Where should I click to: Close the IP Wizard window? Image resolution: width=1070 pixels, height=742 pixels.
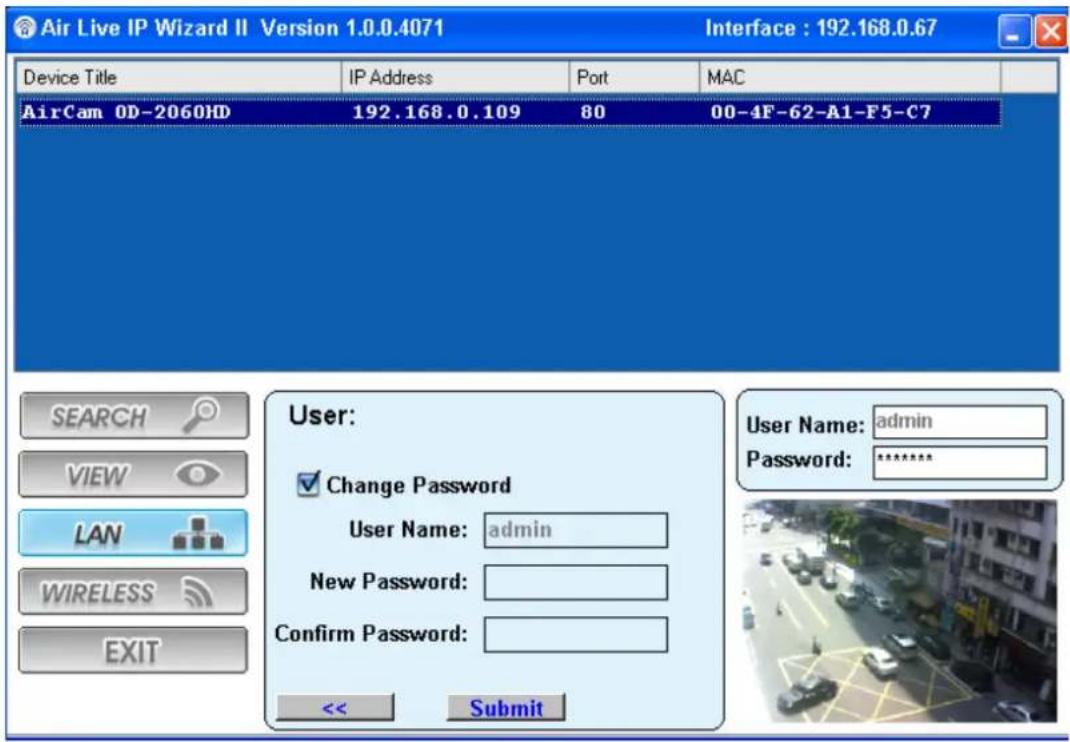[1051, 31]
